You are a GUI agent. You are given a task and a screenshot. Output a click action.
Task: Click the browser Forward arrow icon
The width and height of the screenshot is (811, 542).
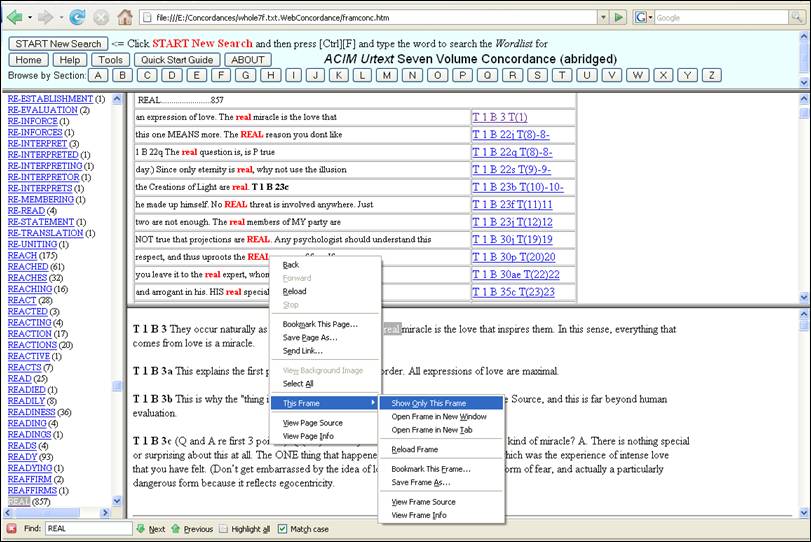click(46, 18)
